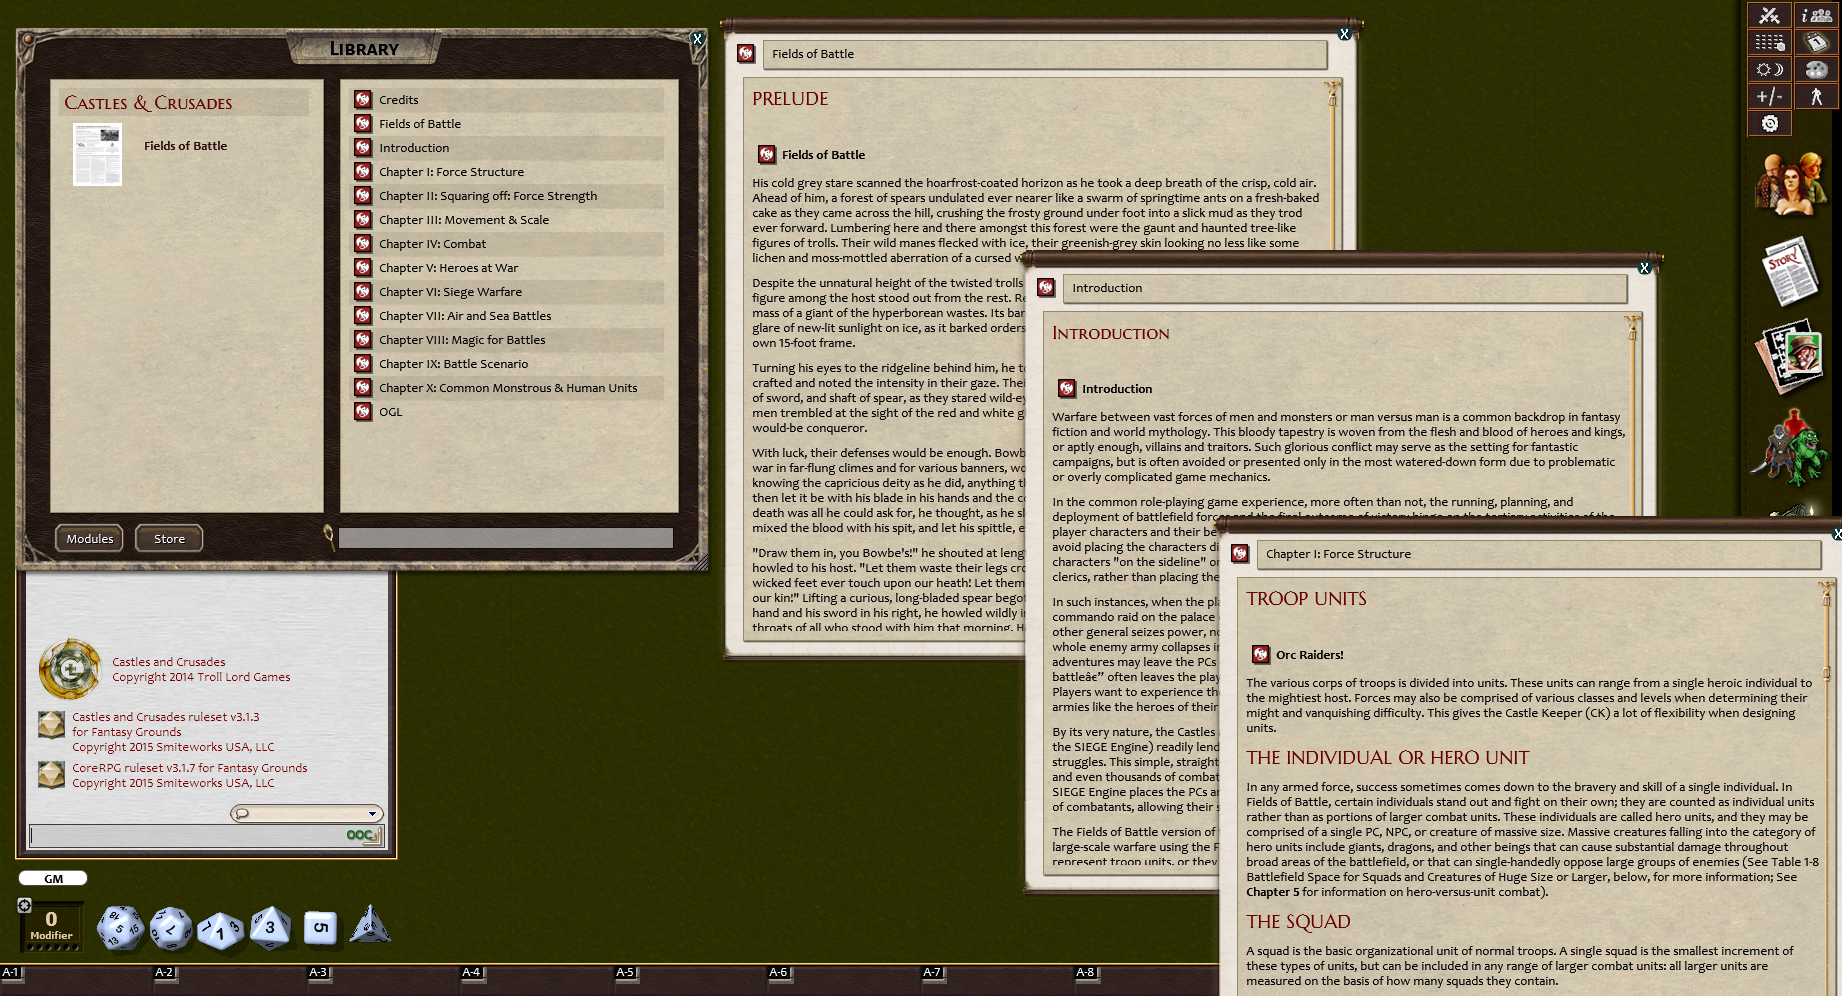Open Chapter VIII: Magic for Battles entry

pos(462,339)
